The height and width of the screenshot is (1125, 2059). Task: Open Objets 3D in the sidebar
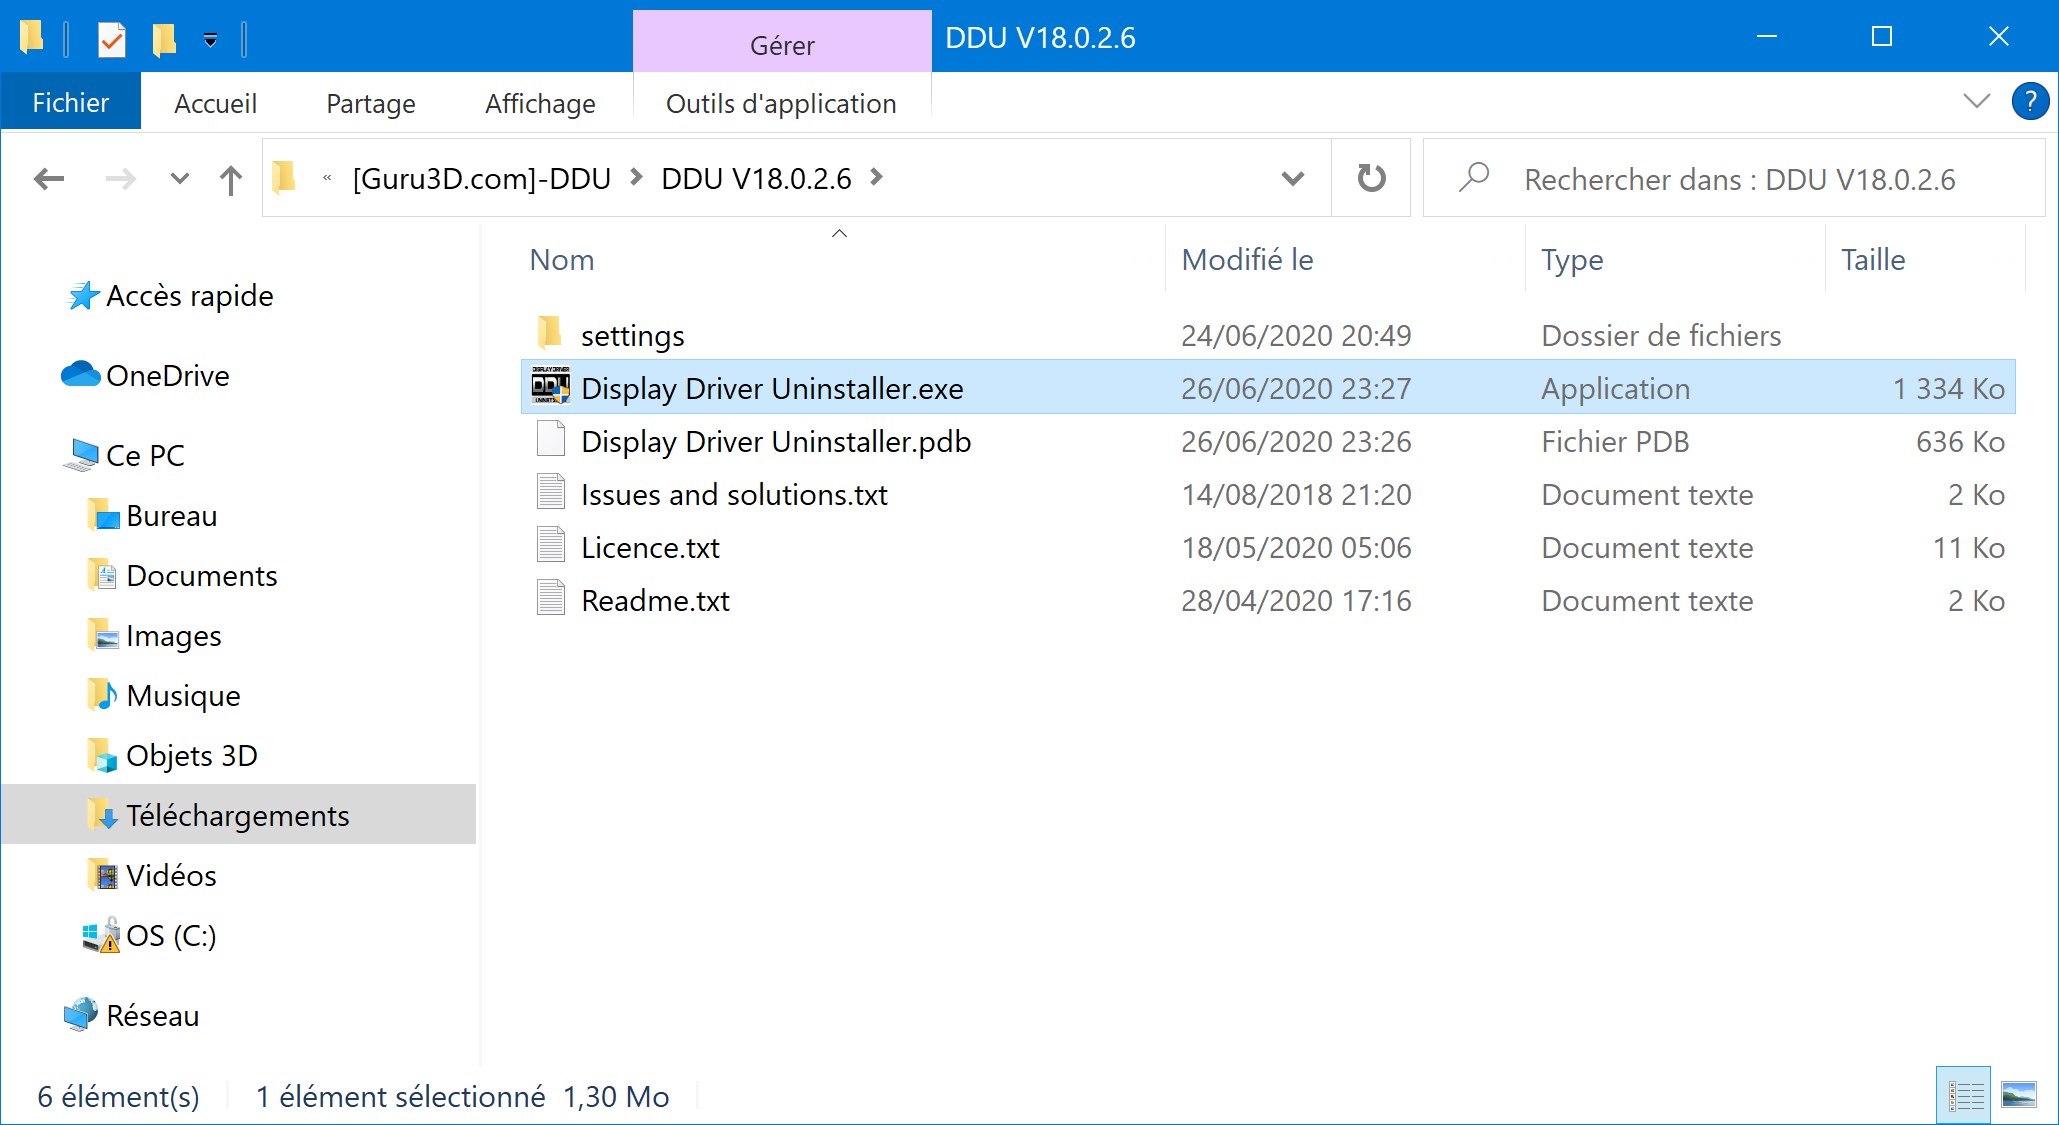click(x=192, y=756)
